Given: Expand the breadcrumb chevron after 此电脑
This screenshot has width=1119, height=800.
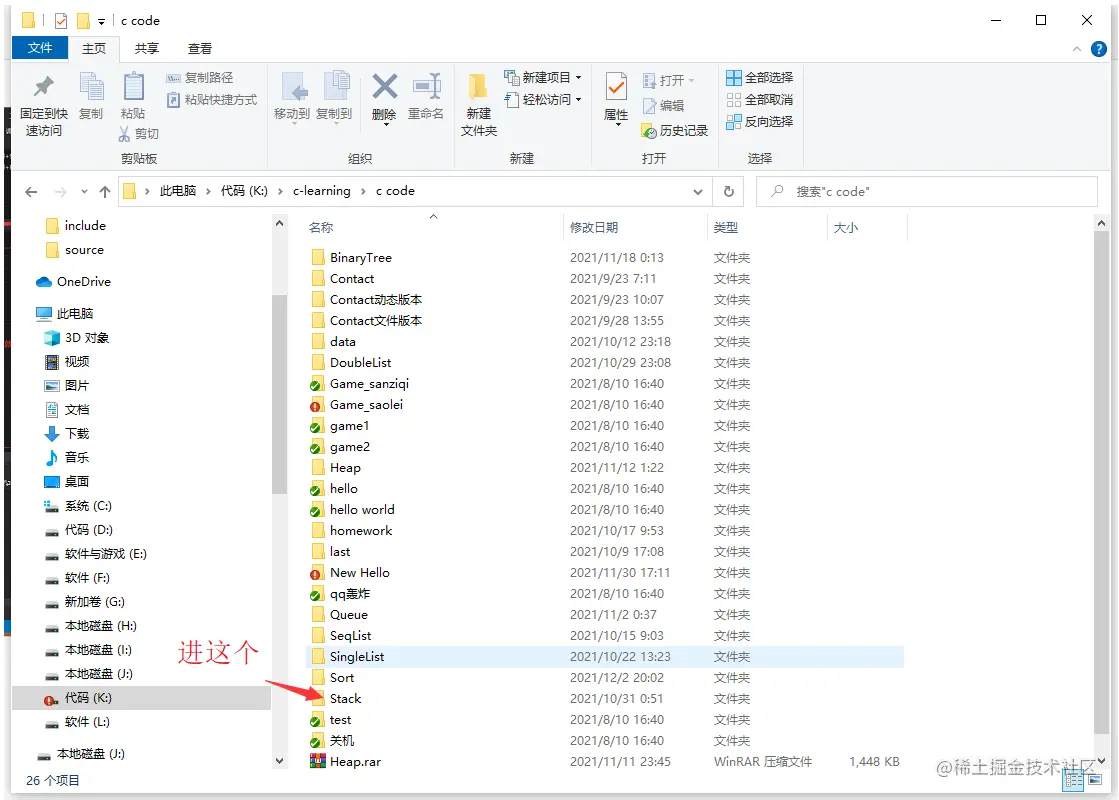Looking at the screenshot, I should click(x=208, y=191).
